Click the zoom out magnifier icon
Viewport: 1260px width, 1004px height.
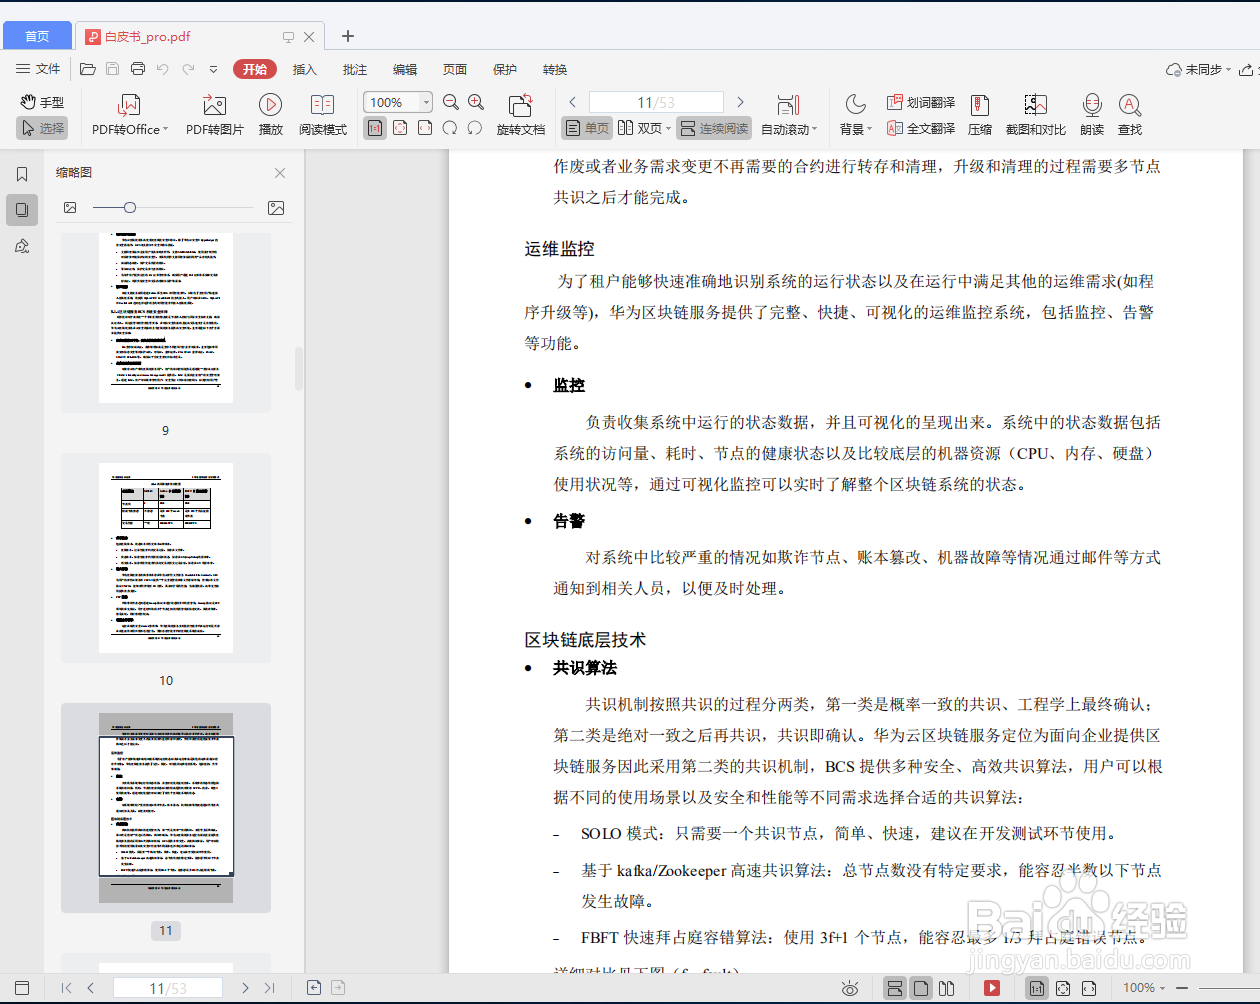[451, 102]
